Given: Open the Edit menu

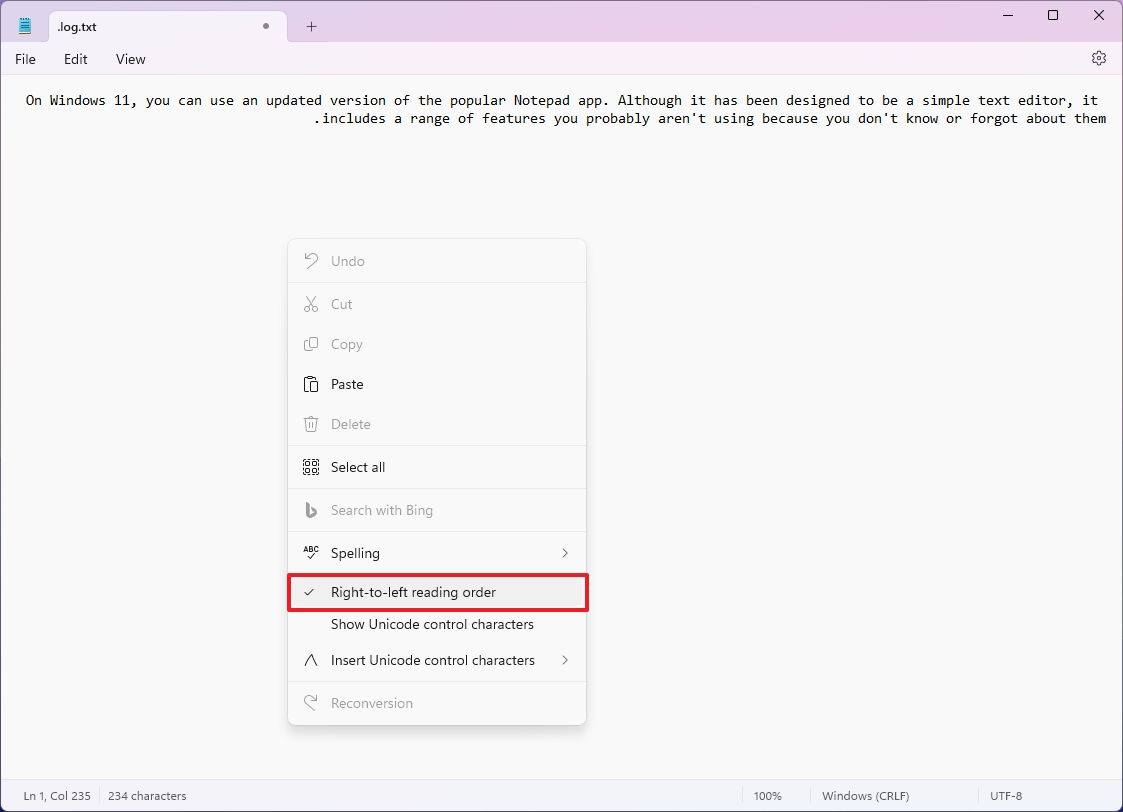Looking at the screenshot, I should click(75, 59).
